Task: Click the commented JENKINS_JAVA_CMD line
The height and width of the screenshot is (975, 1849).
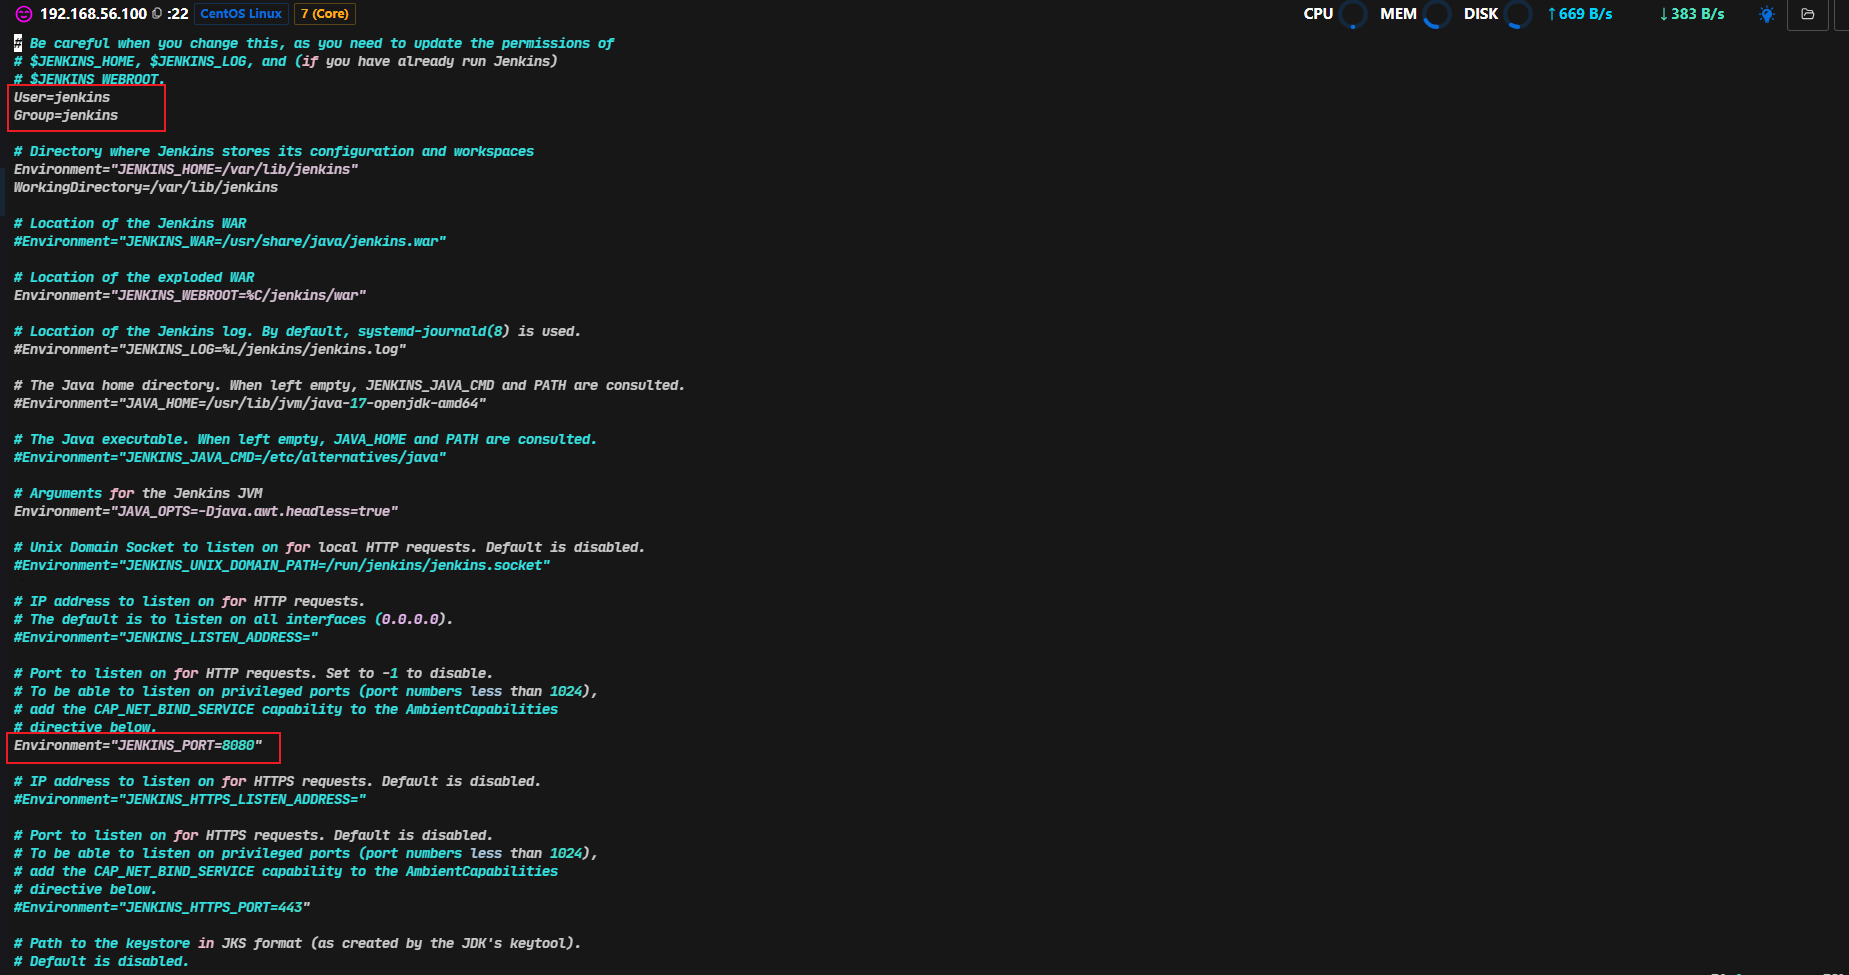Action: (230, 457)
